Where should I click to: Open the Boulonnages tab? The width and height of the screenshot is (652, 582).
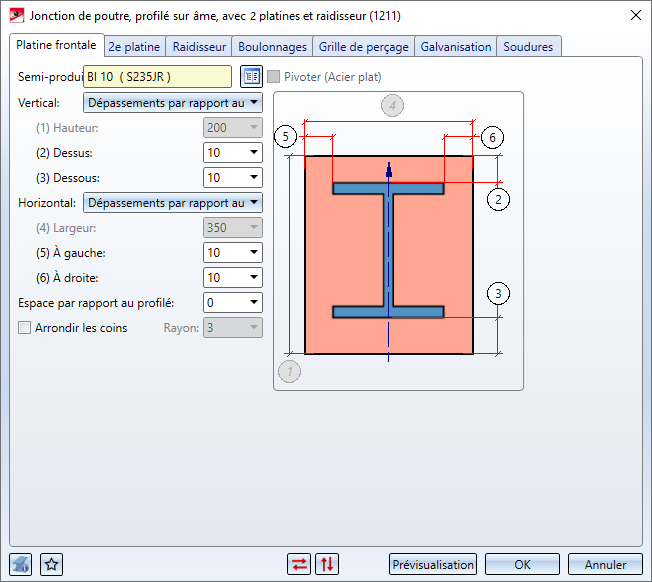tap(272, 46)
